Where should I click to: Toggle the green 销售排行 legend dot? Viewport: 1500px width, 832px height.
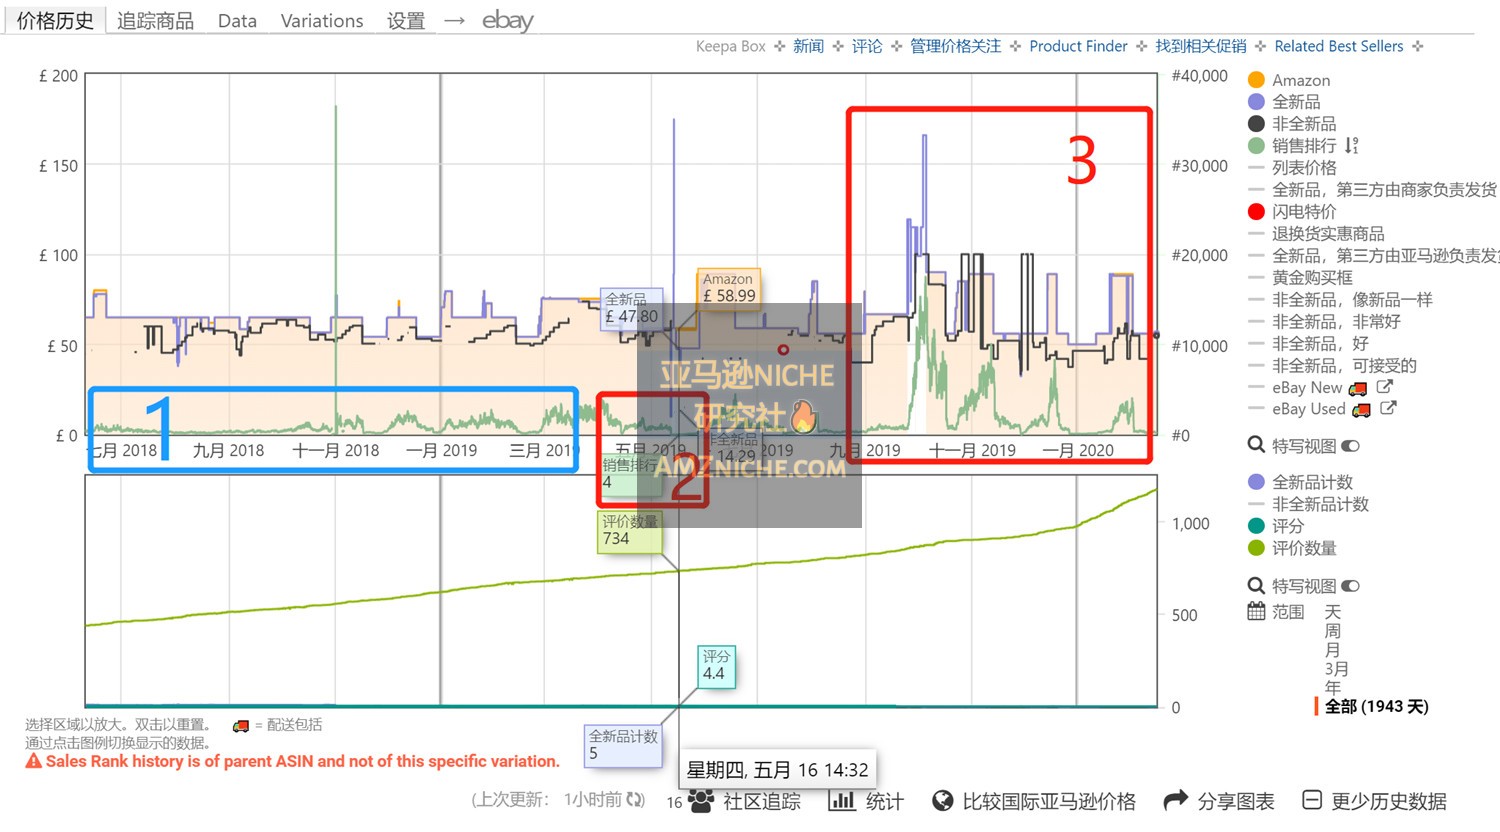tap(1256, 146)
